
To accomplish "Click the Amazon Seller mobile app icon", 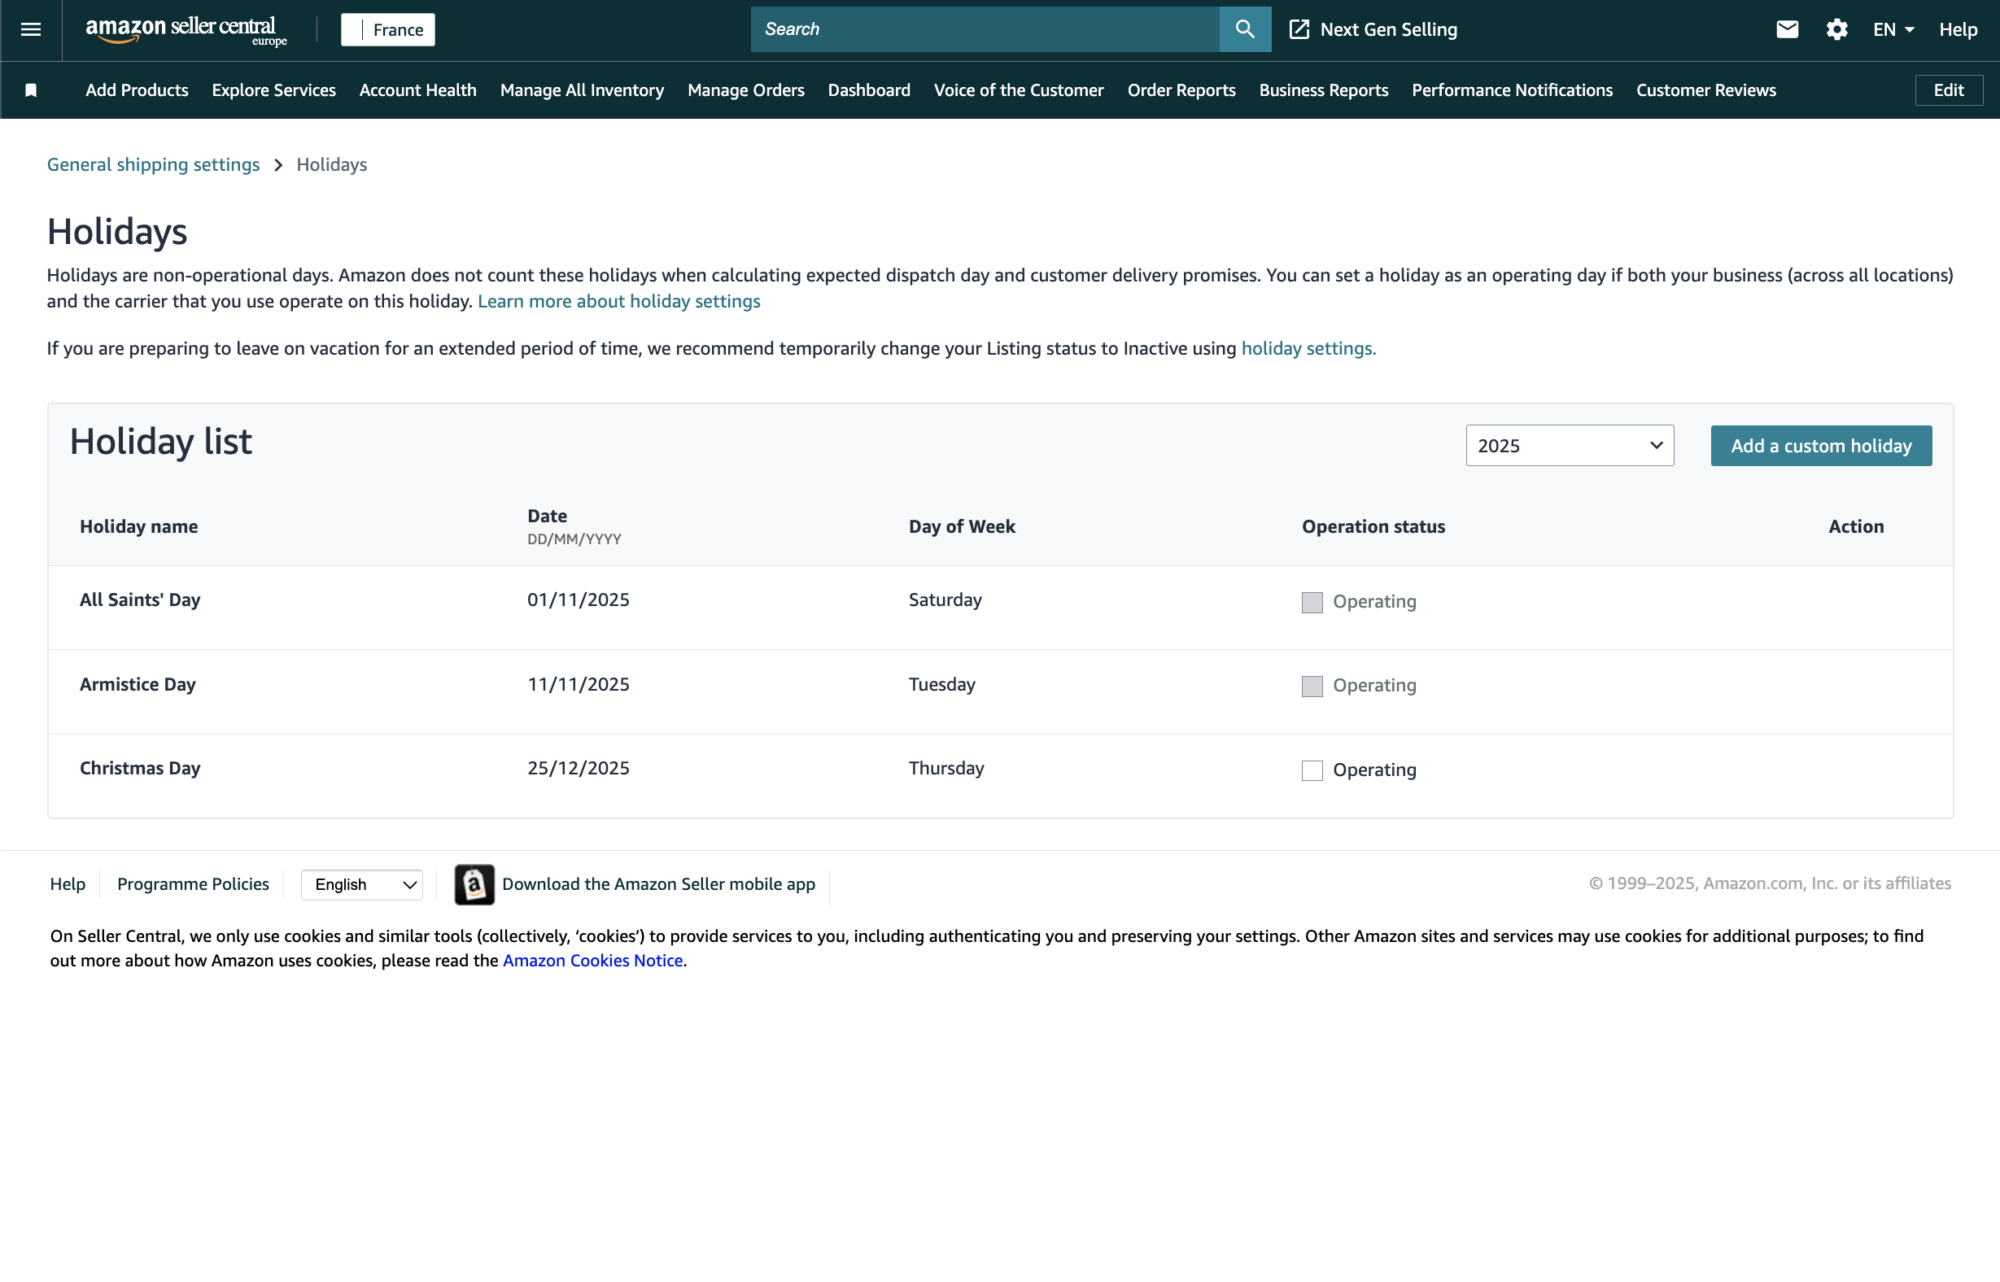I will 474,885.
